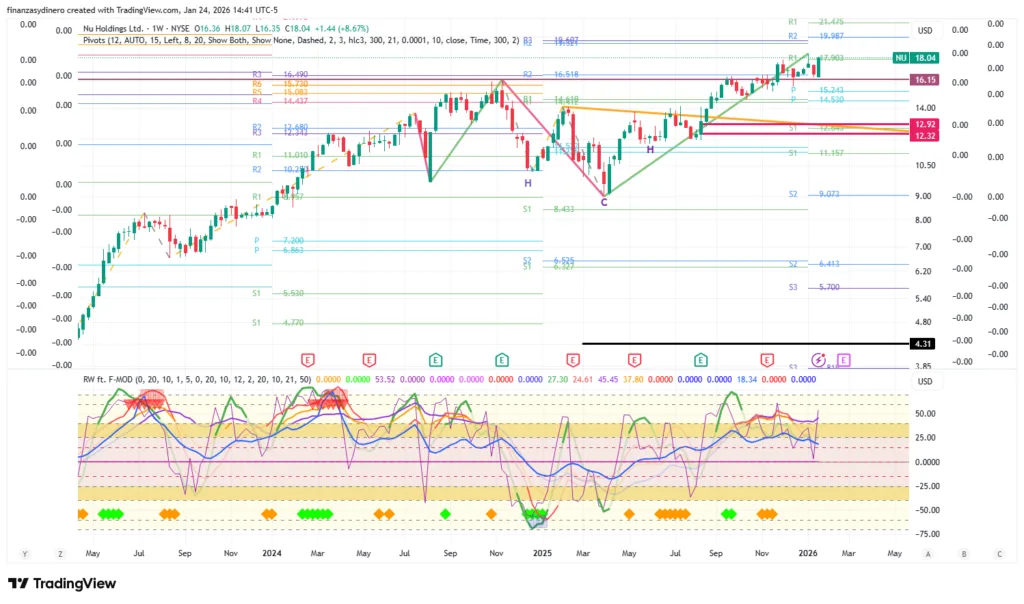The height and width of the screenshot is (604, 1024).
Task: Click the lightning bolt event icon
Action: [819, 359]
